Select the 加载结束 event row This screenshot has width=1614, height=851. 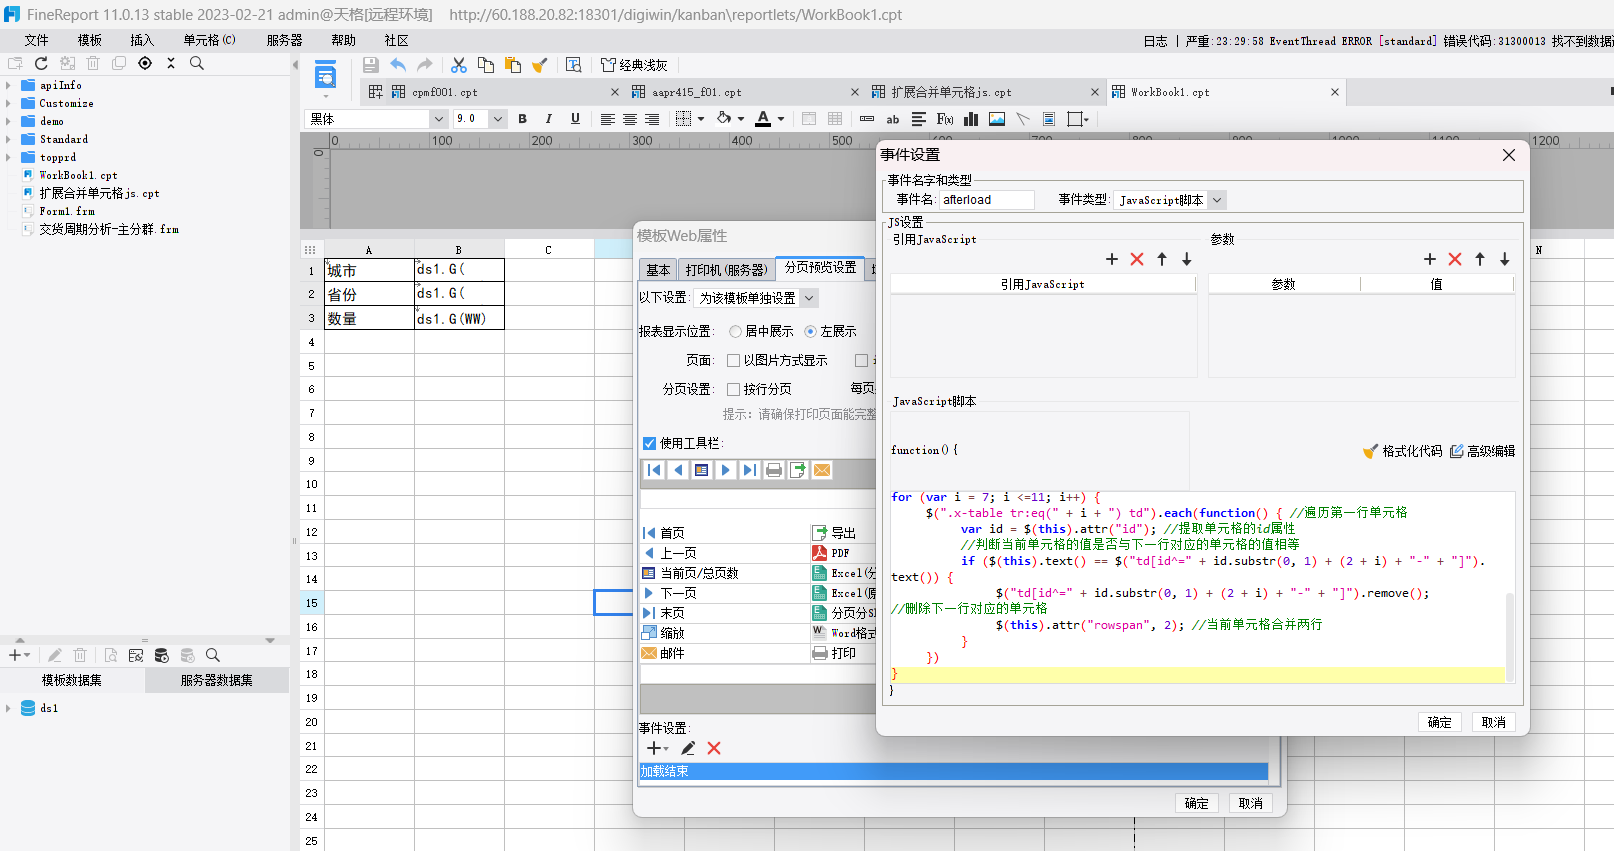click(x=953, y=771)
